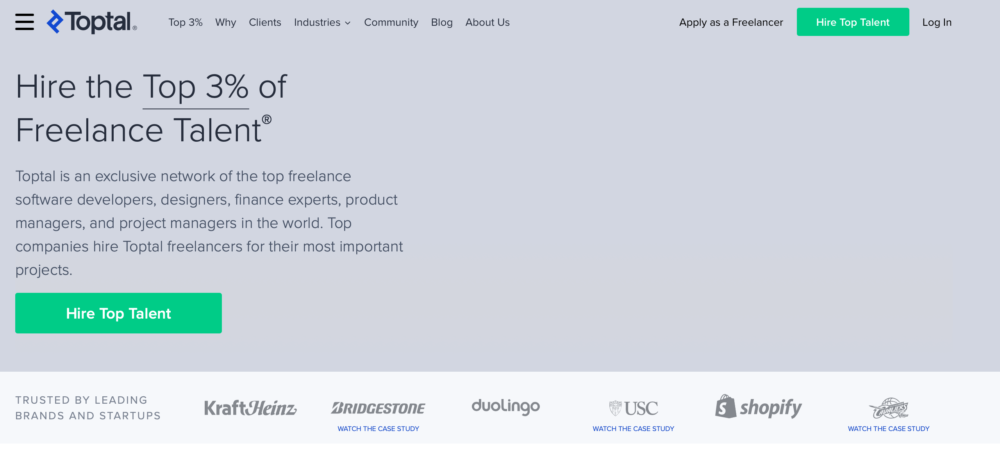This screenshot has width=1000, height=449.
Task: Open About Us page
Action: (x=487, y=22)
